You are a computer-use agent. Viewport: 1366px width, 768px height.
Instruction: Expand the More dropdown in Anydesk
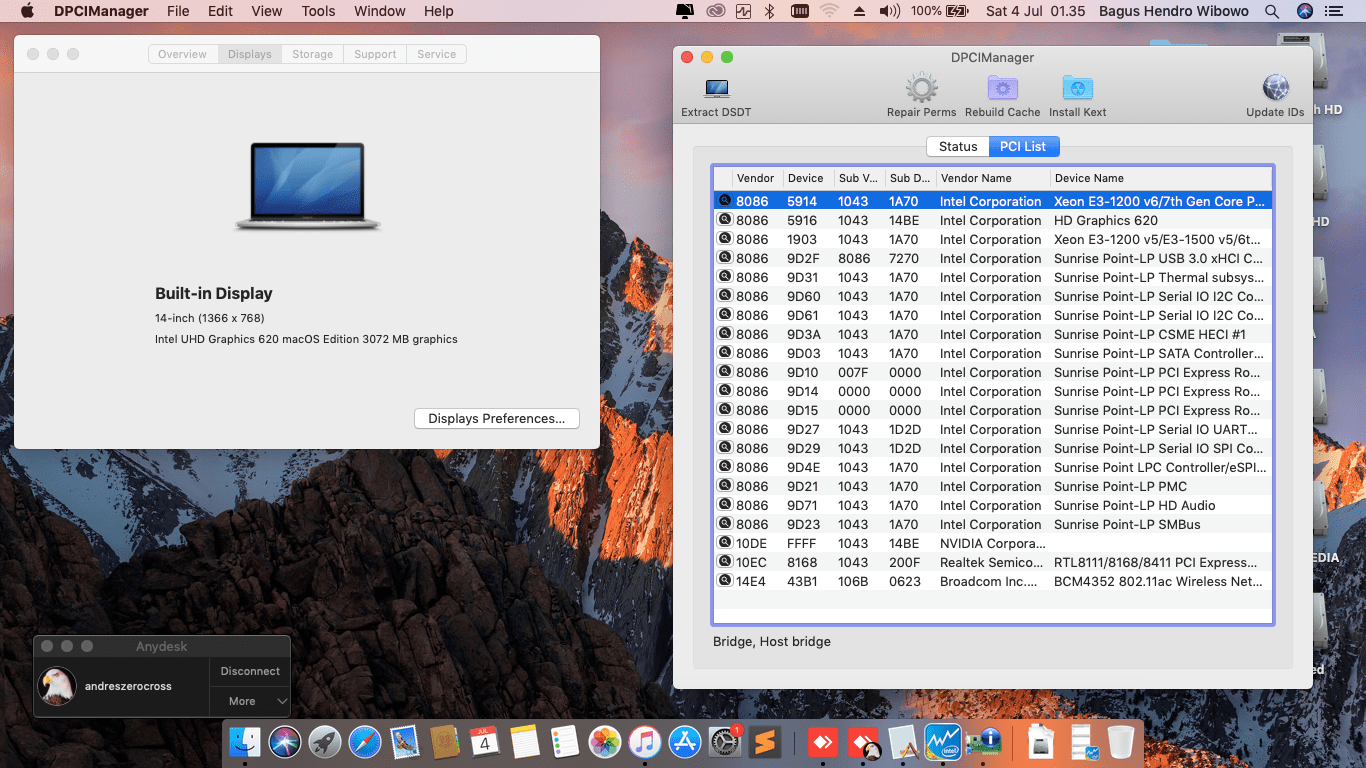point(250,701)
